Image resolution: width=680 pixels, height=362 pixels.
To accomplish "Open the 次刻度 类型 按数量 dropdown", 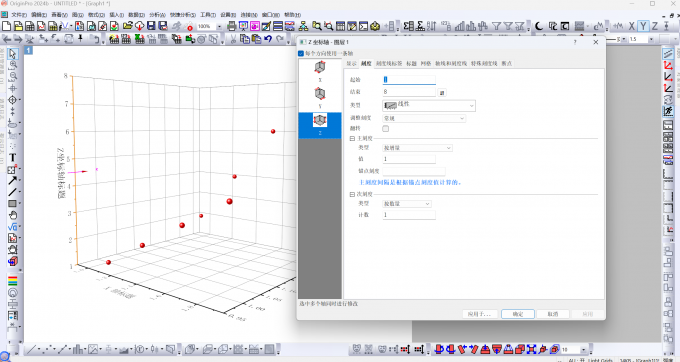I will click(x=407, y=203).
